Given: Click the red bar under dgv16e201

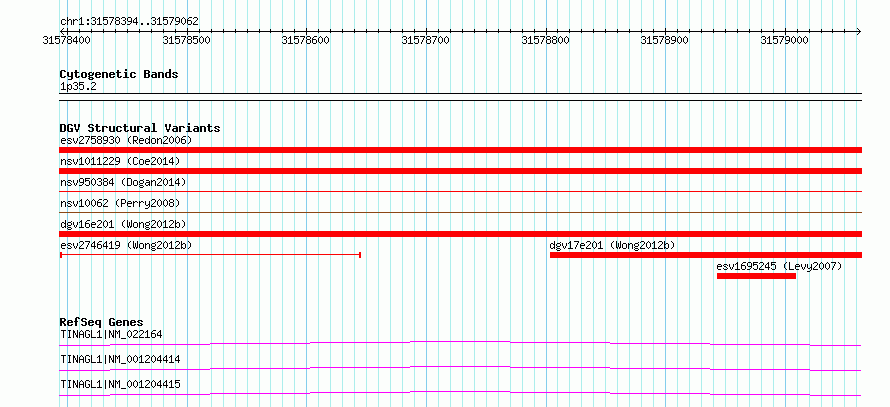Looking at the screenshot, I should coord(460,234).
